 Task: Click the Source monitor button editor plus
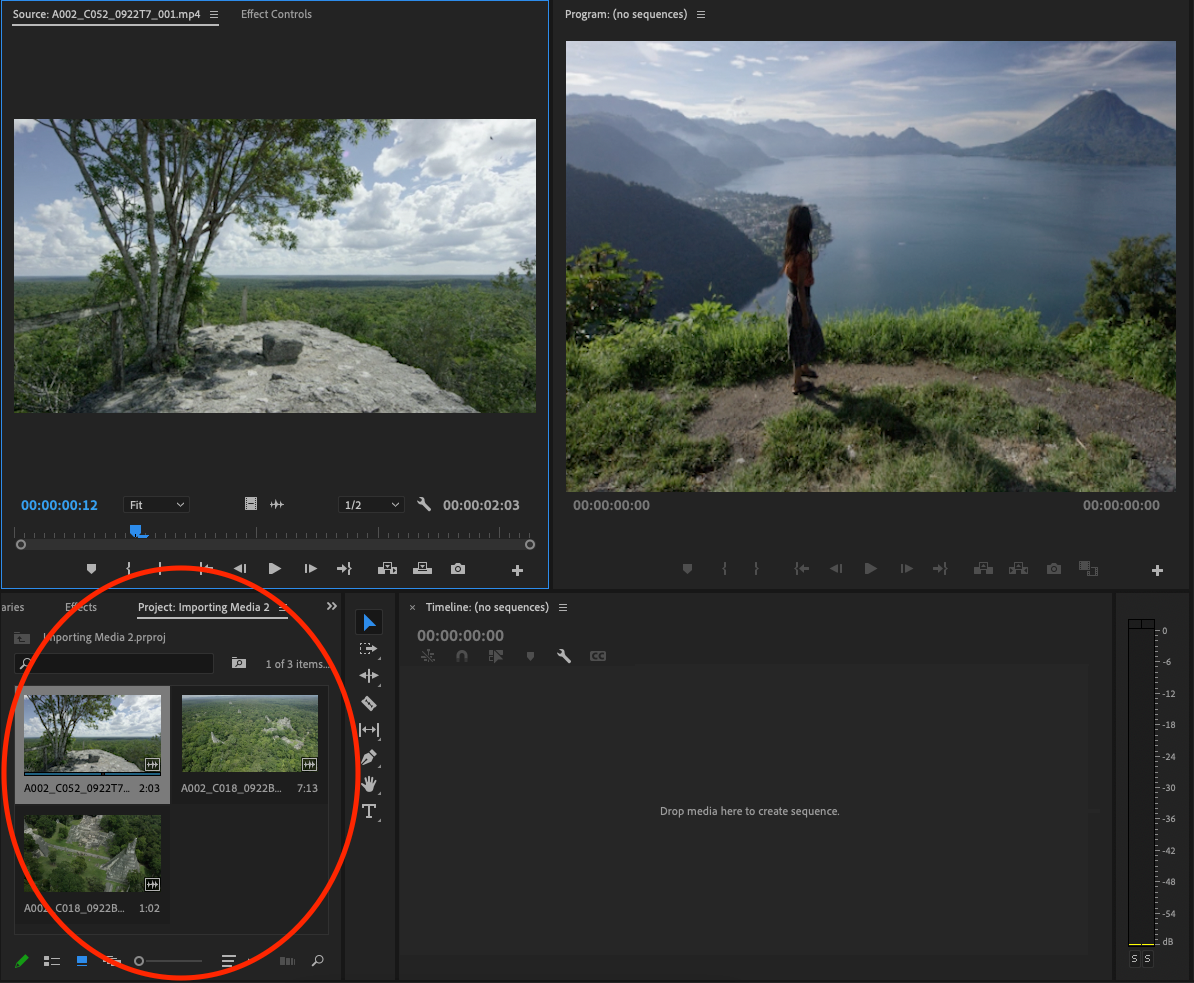pyautogui.click(x=517, y=570)
